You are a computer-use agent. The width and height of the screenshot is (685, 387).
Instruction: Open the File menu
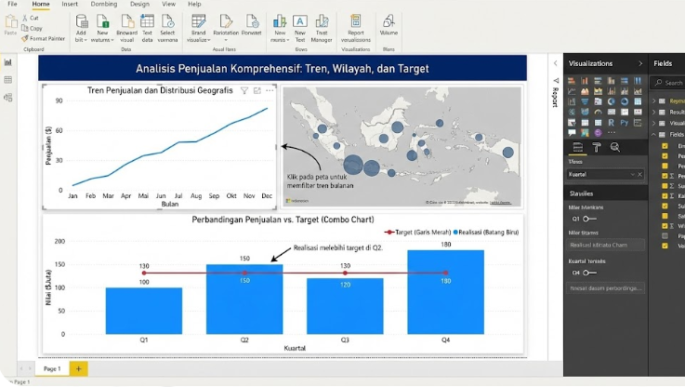point(12,4)
